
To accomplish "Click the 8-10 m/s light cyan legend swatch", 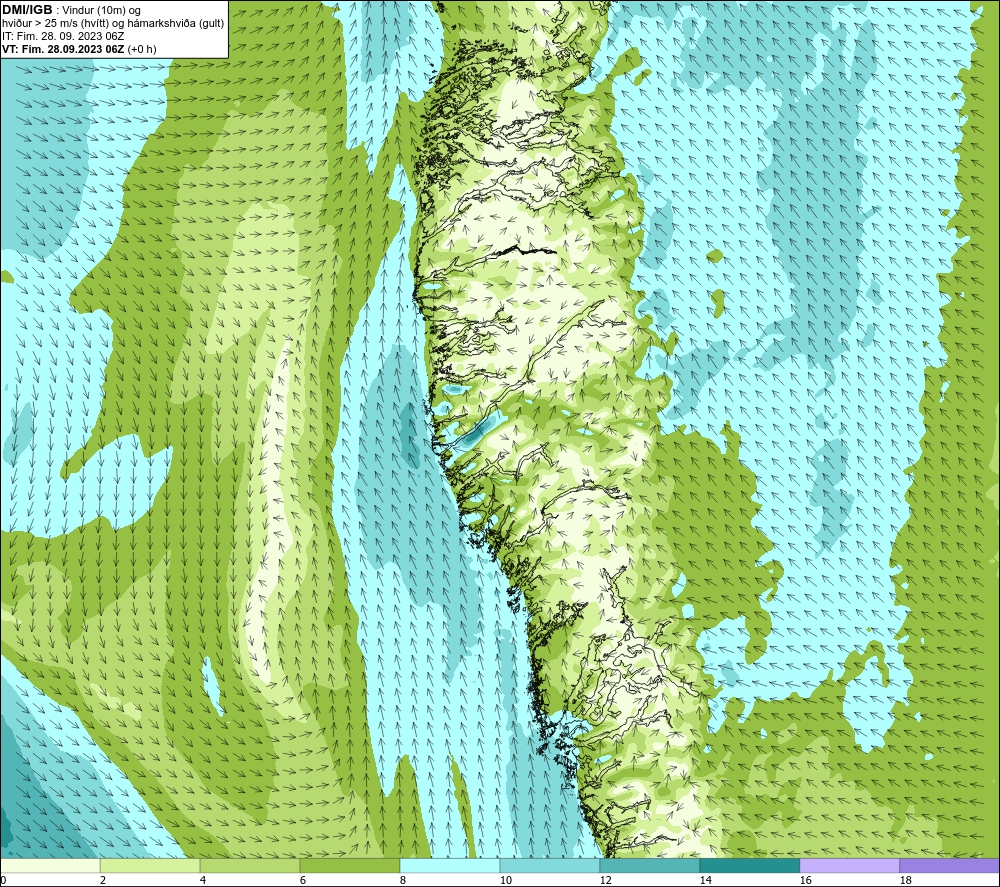I will pos(450,865).
